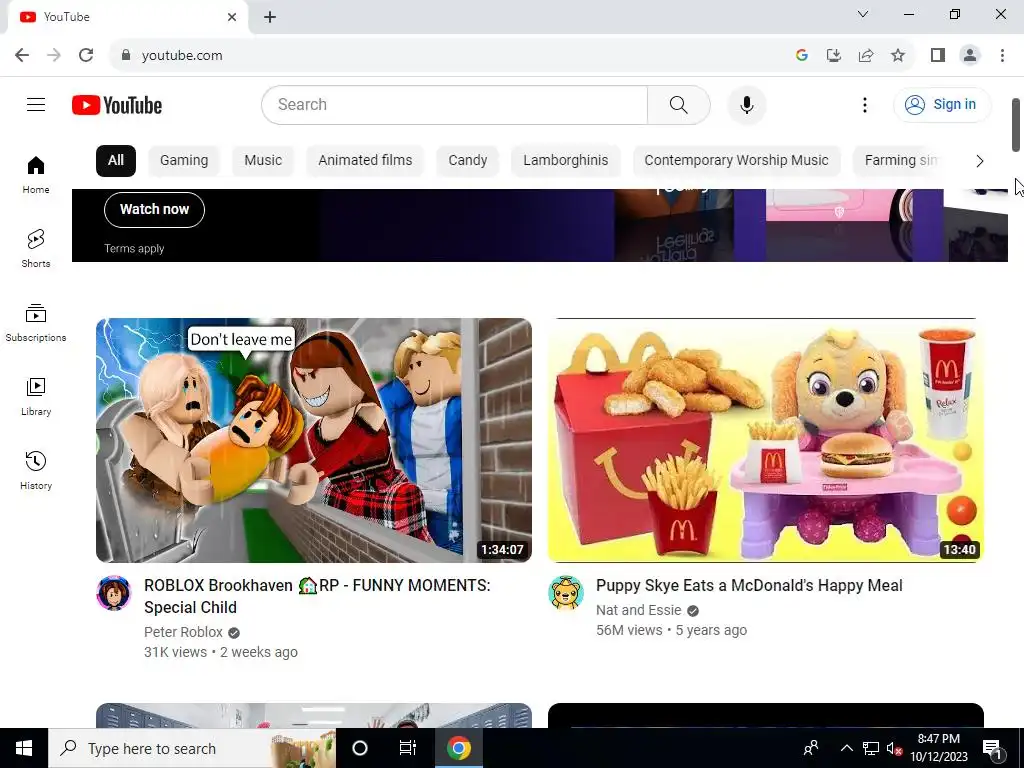
Task: Select the All chip
Action: 116,161
